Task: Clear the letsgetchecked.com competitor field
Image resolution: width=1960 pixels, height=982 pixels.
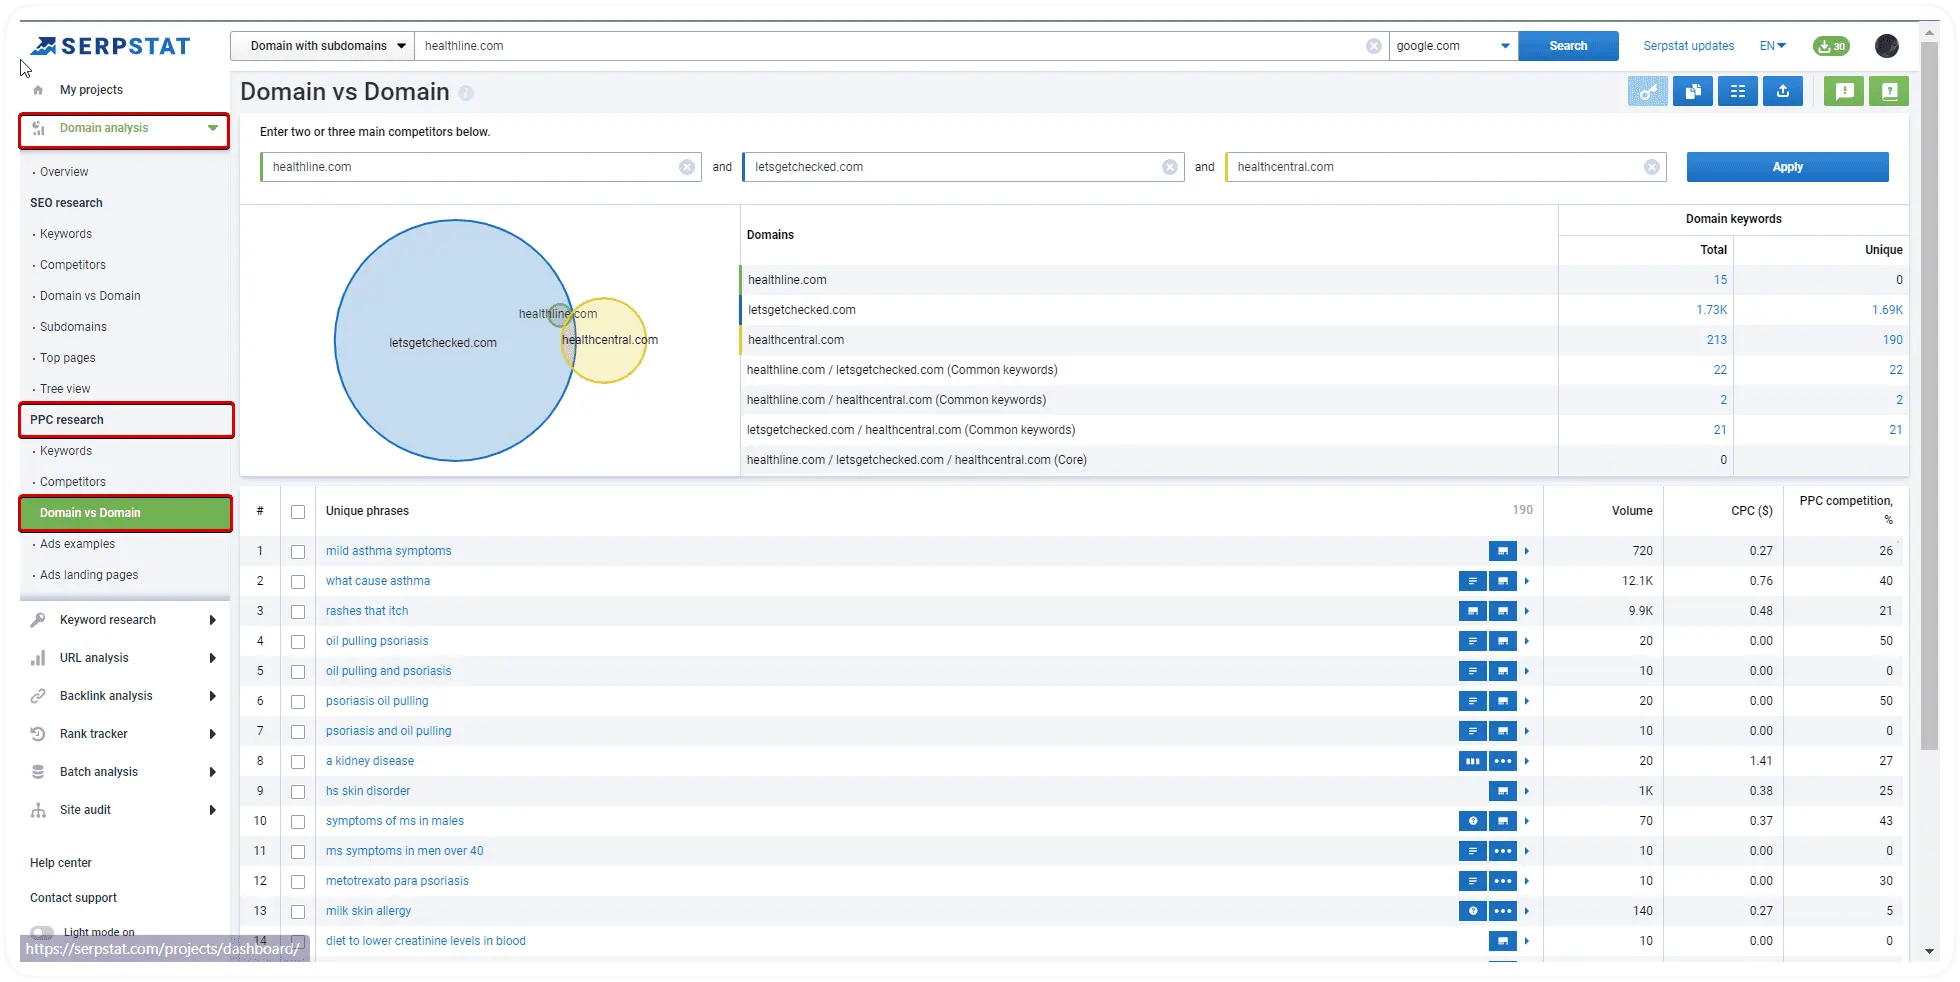Action: (1169, 167)
